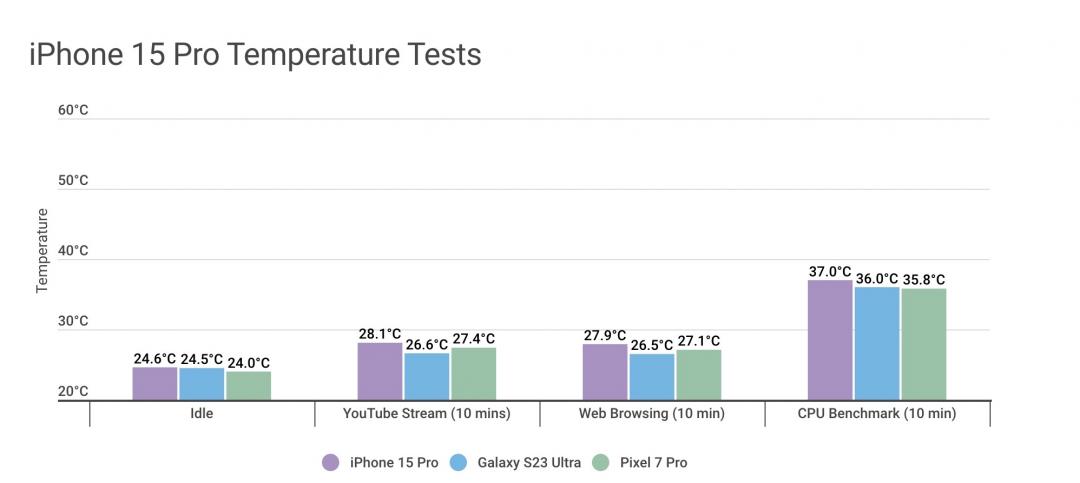Viewport: 1080px width, 483px height.
Task: Toggle the Galaxy S23 Ultra legend label
Action: coord(525,462)
